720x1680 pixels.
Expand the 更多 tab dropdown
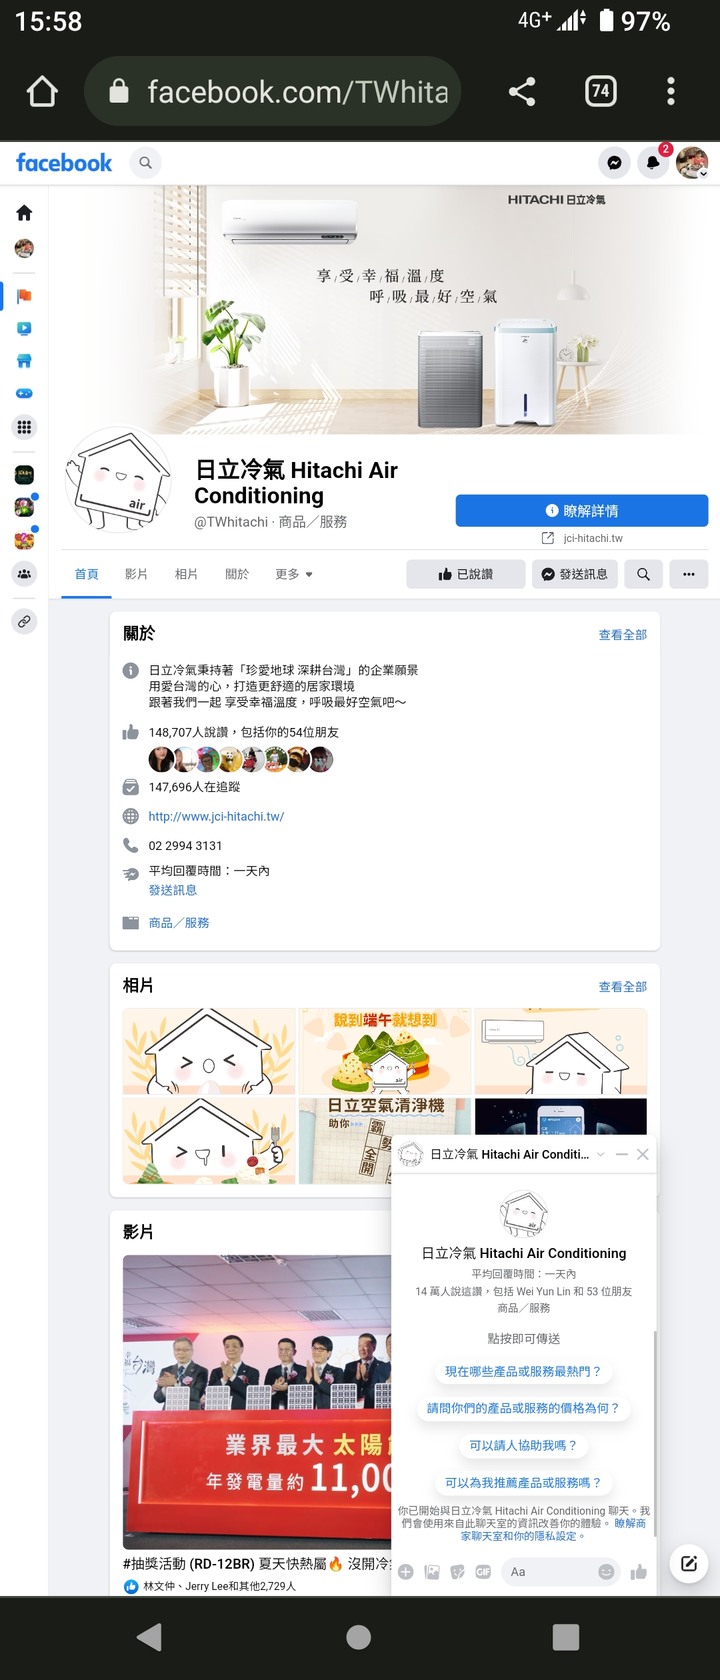(294, 574)
